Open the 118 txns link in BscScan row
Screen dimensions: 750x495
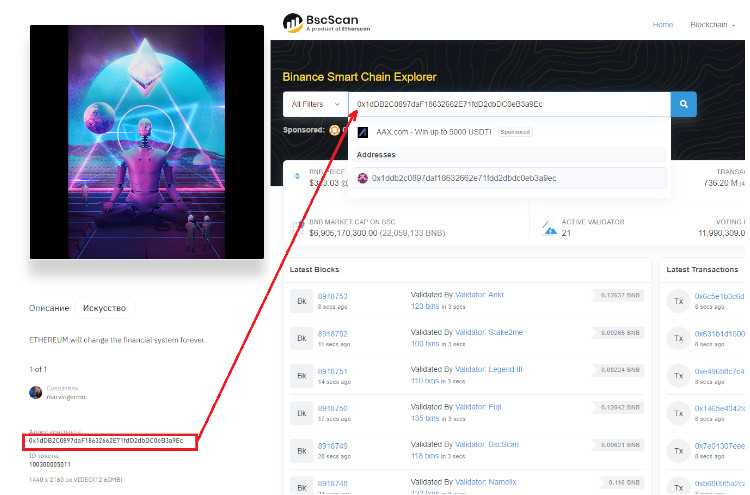click(x=425, y=456)
